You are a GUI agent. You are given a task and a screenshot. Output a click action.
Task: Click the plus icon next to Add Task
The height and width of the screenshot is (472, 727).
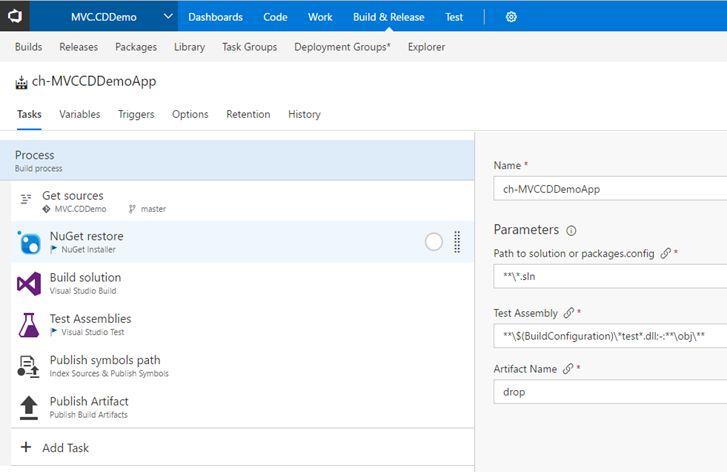click(x=26, y=447)
